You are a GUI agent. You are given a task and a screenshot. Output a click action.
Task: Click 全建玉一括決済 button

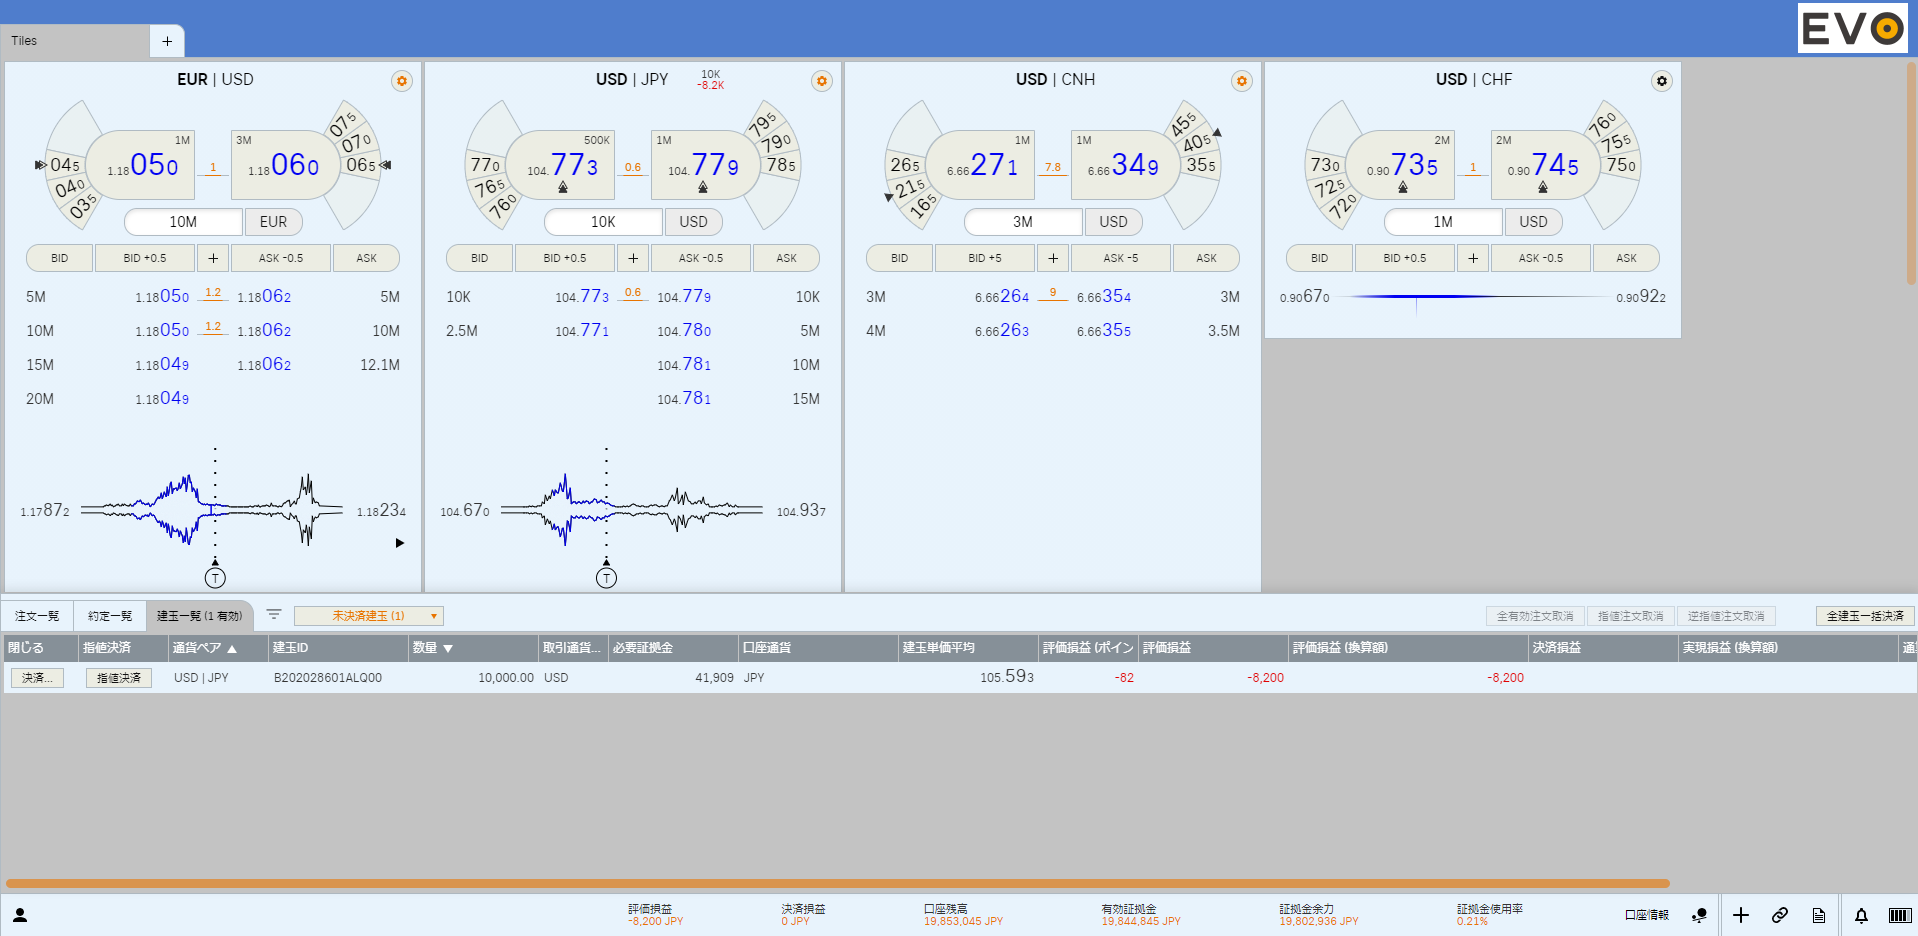(1865, 616)
